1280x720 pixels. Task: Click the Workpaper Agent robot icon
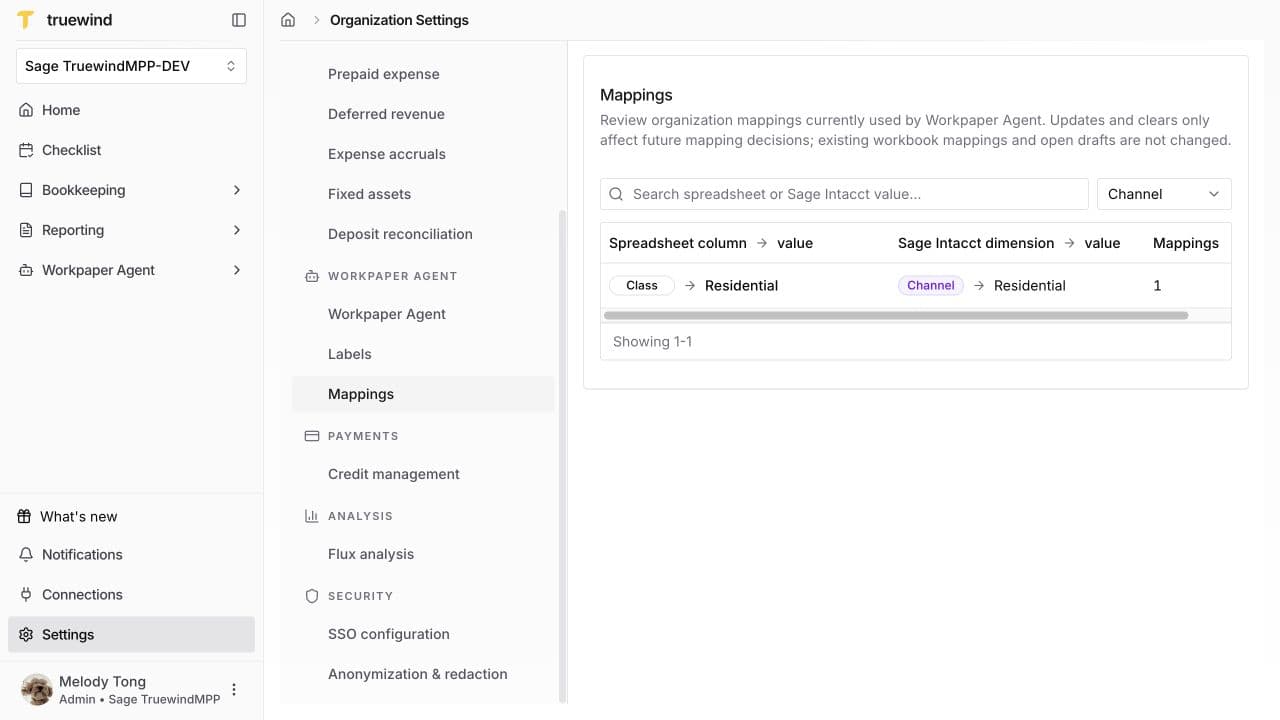click(x=26, y=270)
